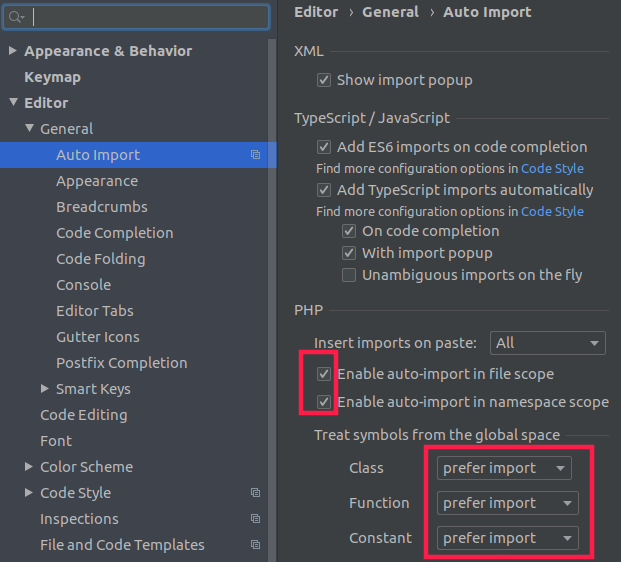Uncheck Enable auto-import in file scope
The image size is (621, 562).
coord(324,374)
